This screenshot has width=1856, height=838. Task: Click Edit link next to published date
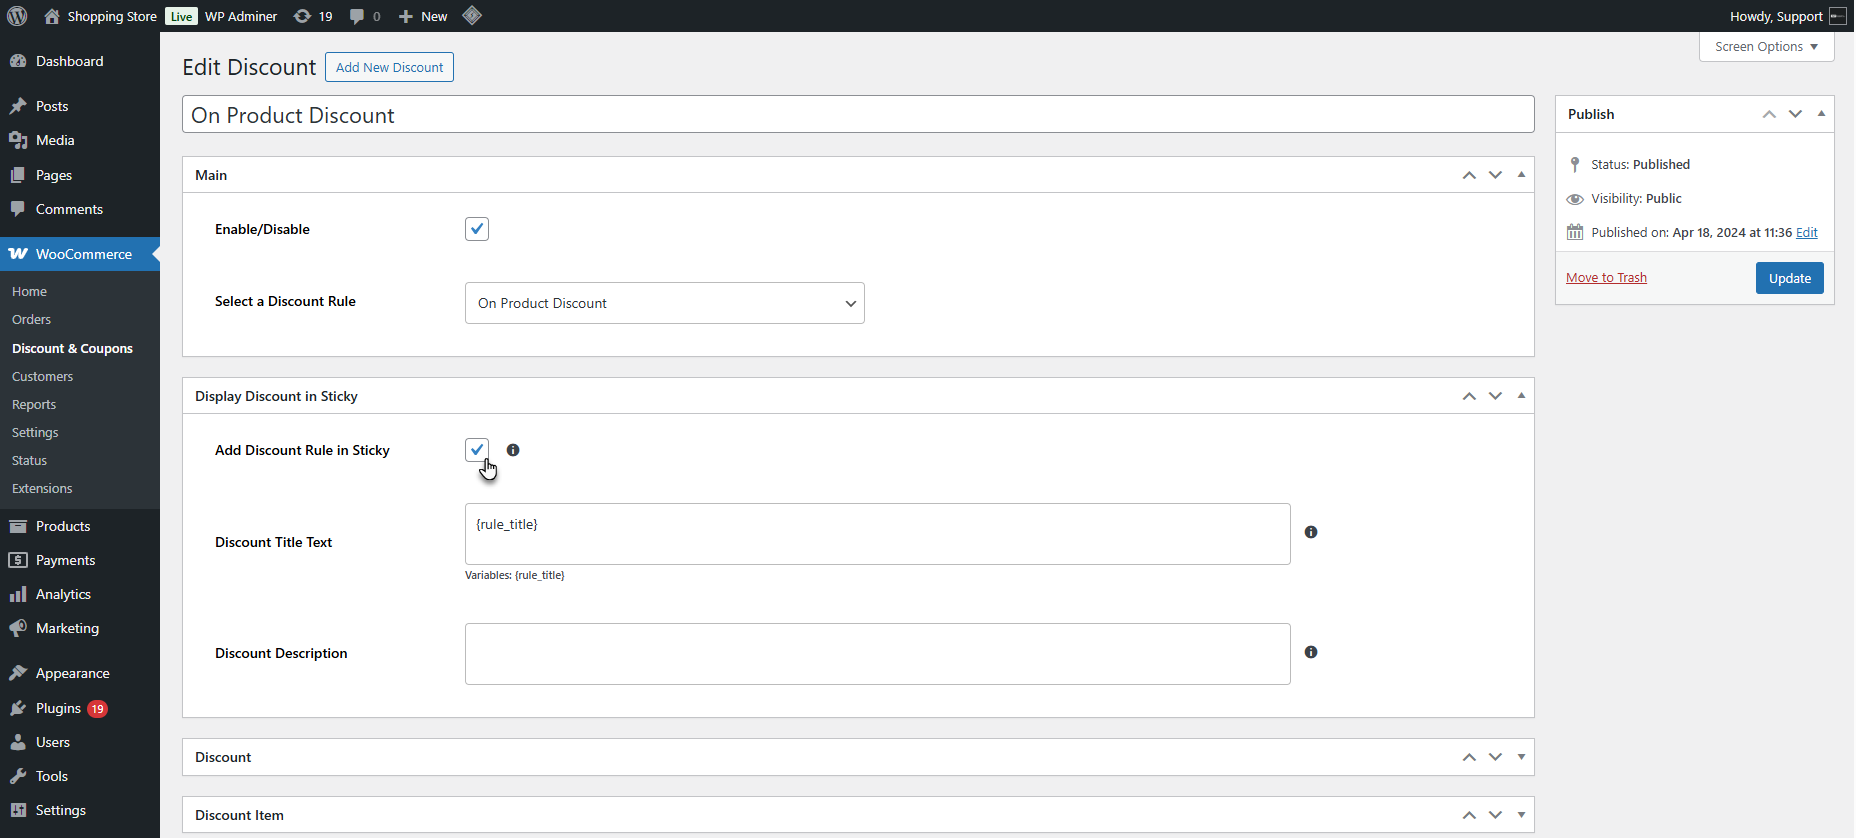pyautogui.click(x=1806, y=232)
